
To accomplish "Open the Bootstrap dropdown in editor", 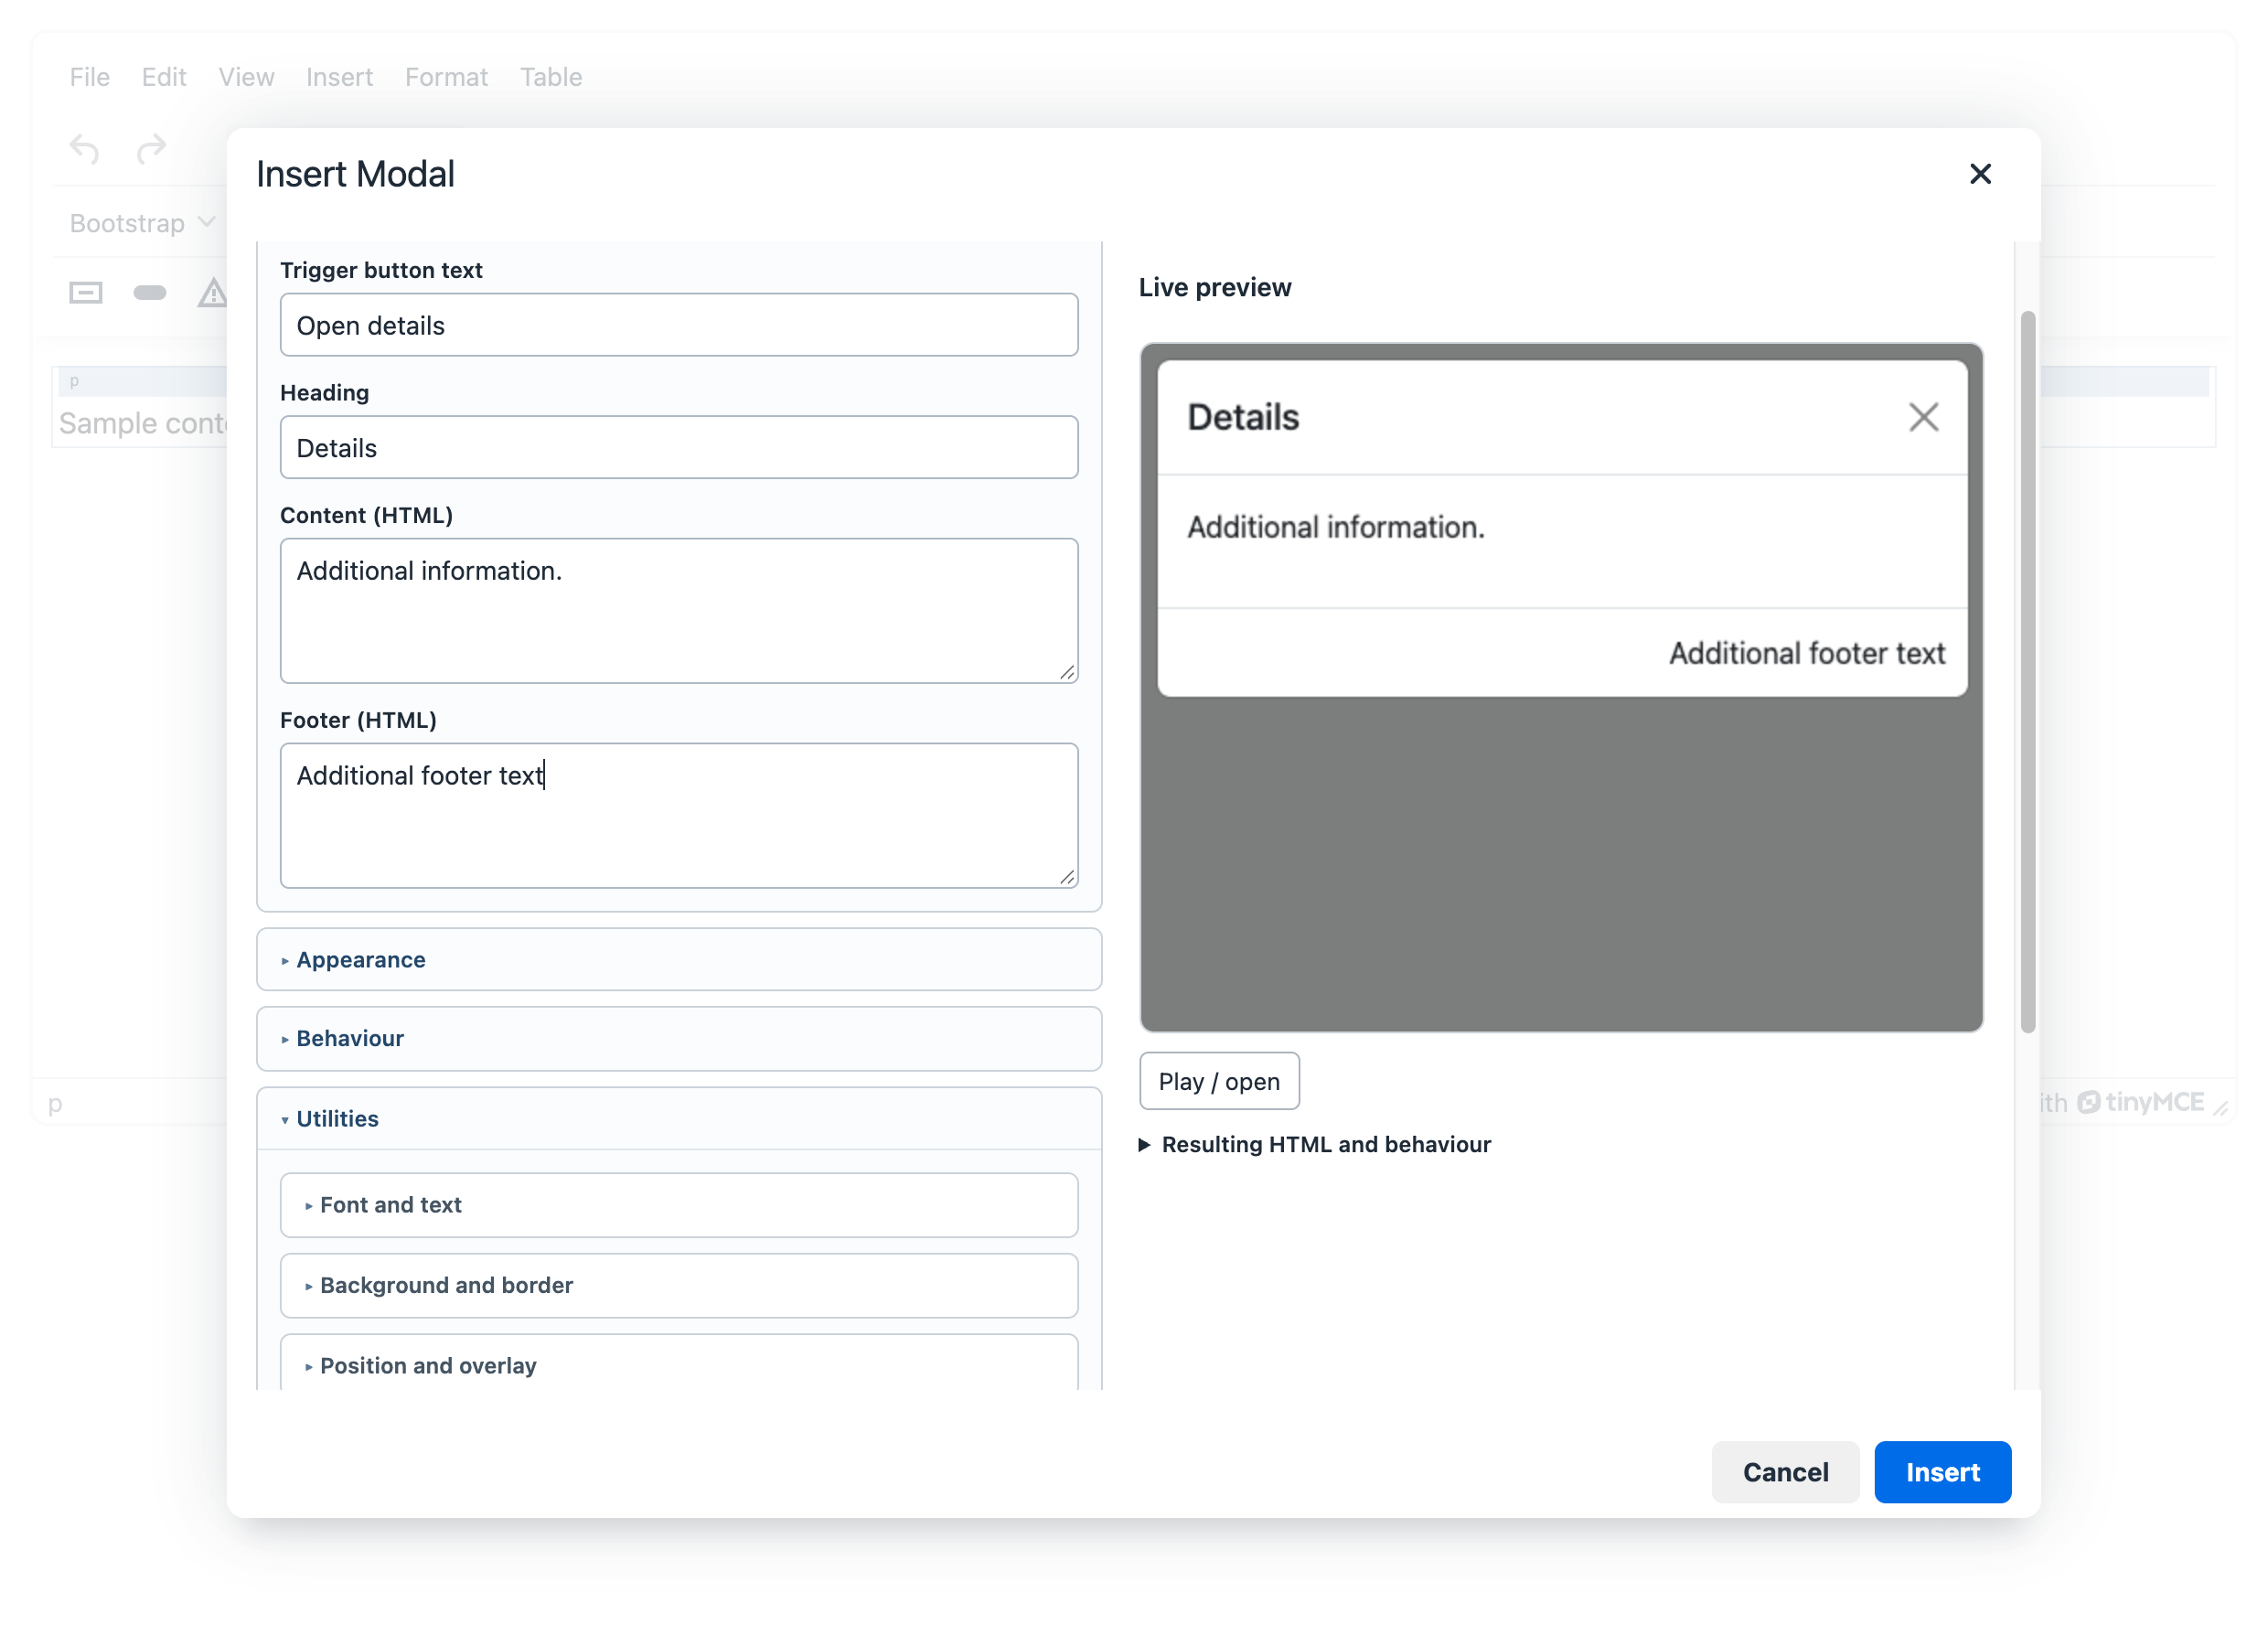I will [x=142, y=223].
